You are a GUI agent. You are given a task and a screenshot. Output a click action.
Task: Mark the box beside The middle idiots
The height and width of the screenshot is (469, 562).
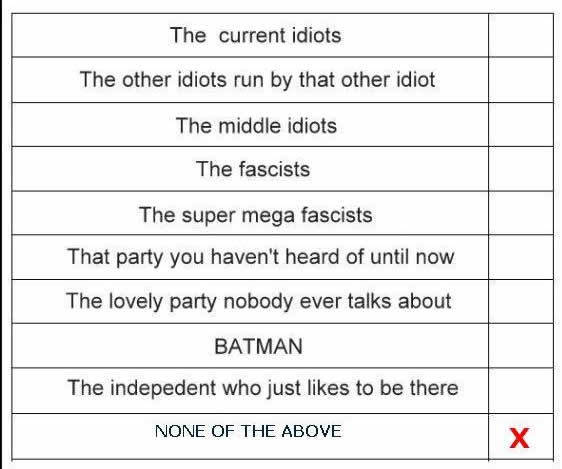tap(521, 125)
